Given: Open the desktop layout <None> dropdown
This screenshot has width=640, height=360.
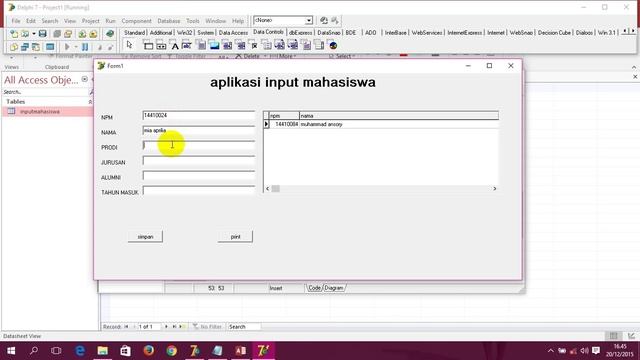Looking at the screenshot, I should click(x=309, y=20).
